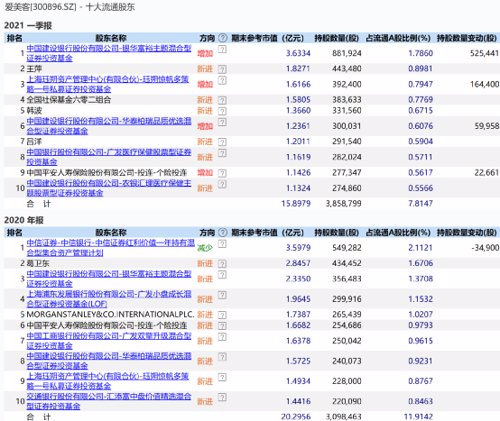Click the question-mark icon in 2021 row 1 银华富裕主题

pos(222,49)
